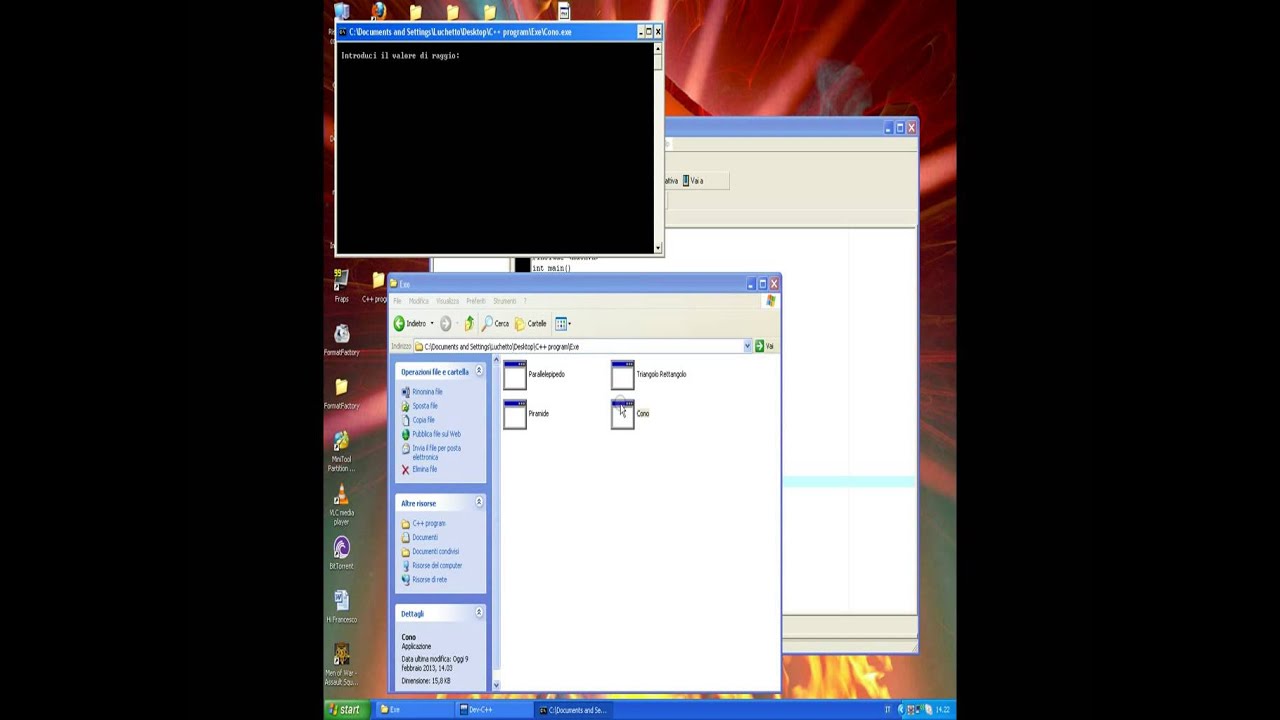Switch to the Dev-C++ taskbar button

click(x=492, y=710)
